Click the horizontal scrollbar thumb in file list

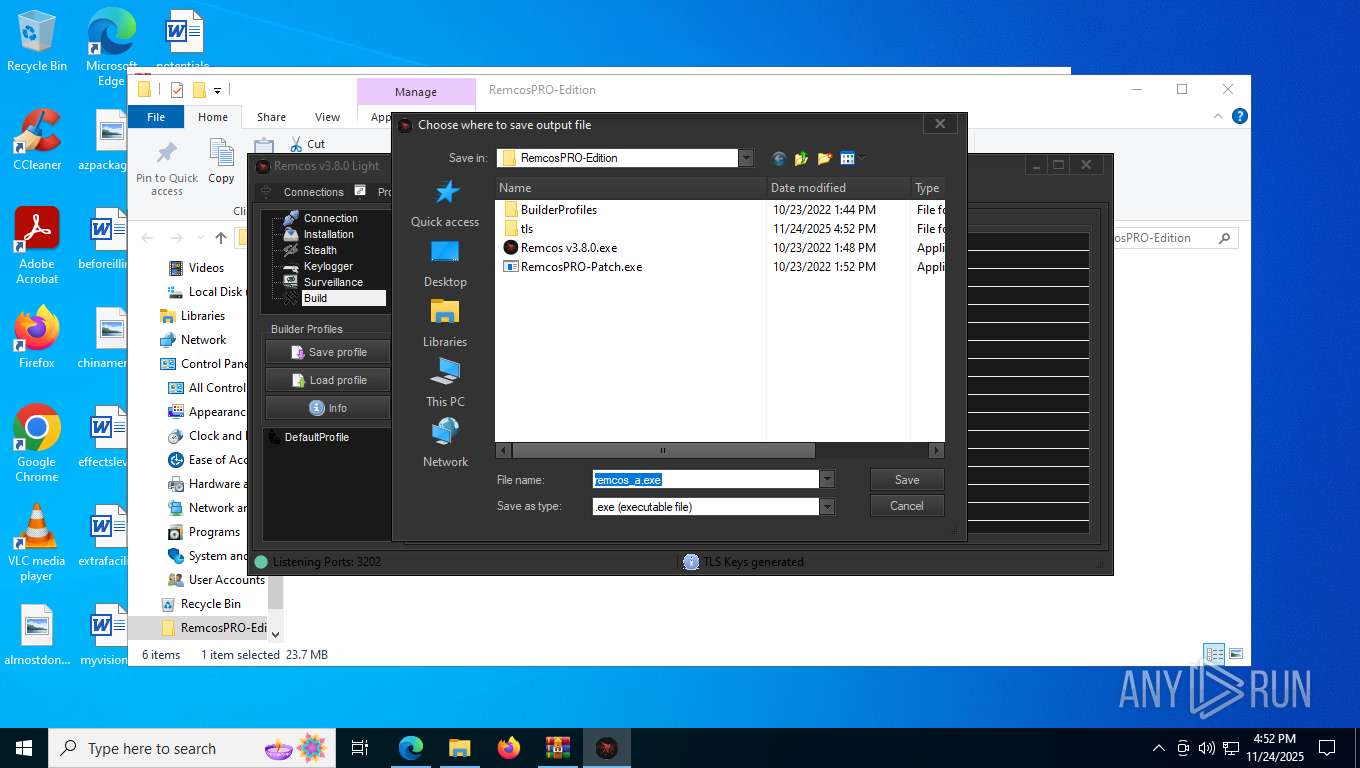[x=662, y=451]
